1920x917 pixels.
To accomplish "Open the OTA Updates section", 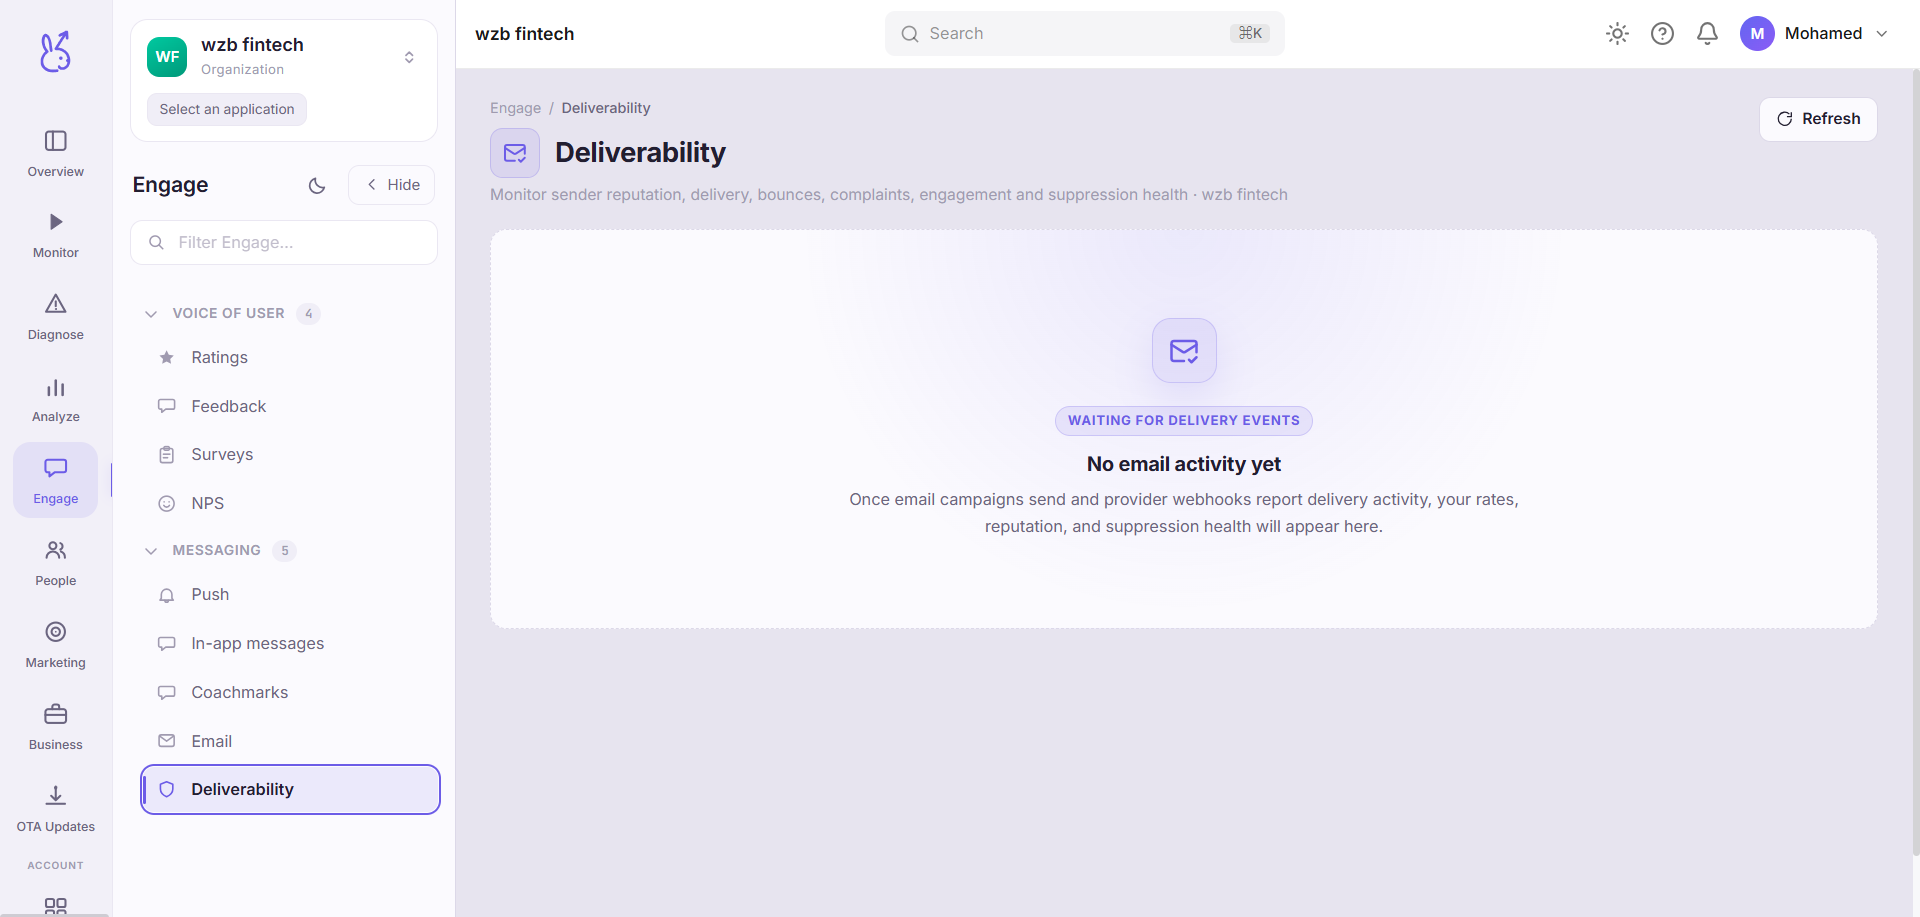I will (56, 809).
